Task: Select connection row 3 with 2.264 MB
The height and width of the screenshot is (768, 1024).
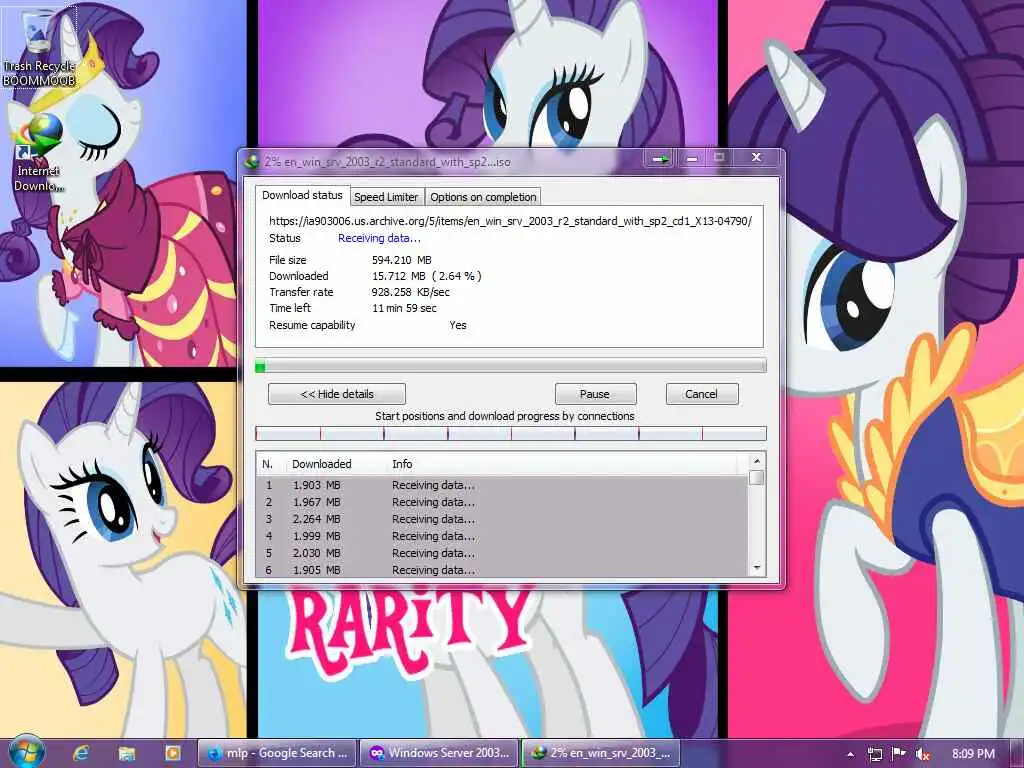Action: tap(502, 519)
